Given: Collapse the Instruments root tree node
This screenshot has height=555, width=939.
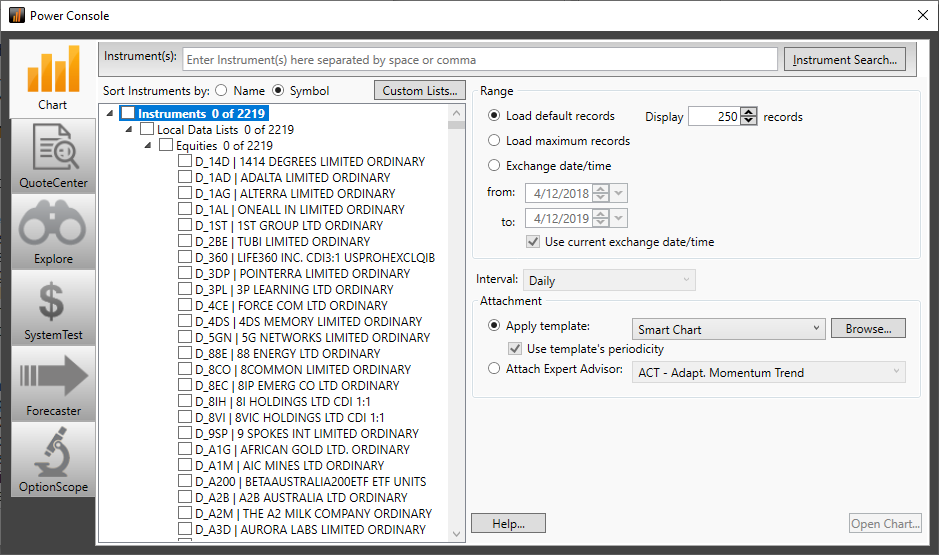Looking at the screenshot, I should [110, 113].
